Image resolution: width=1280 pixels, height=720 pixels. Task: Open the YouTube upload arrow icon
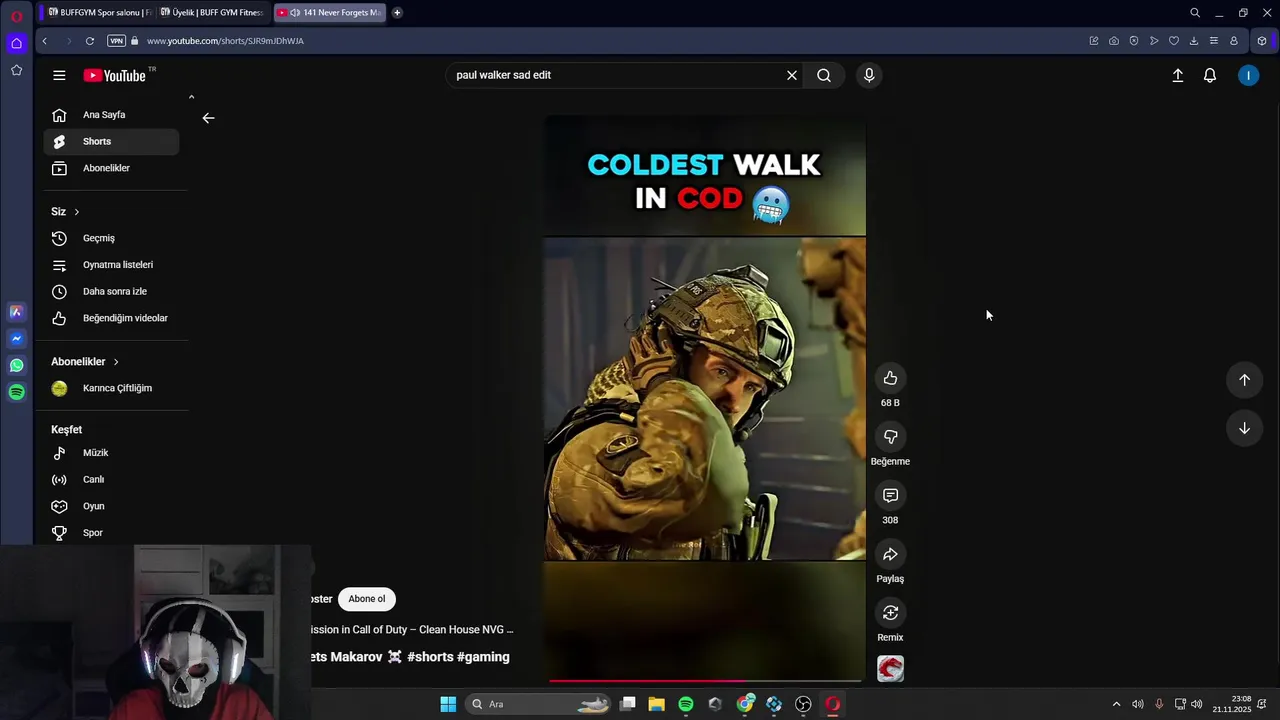(1178, 75)
